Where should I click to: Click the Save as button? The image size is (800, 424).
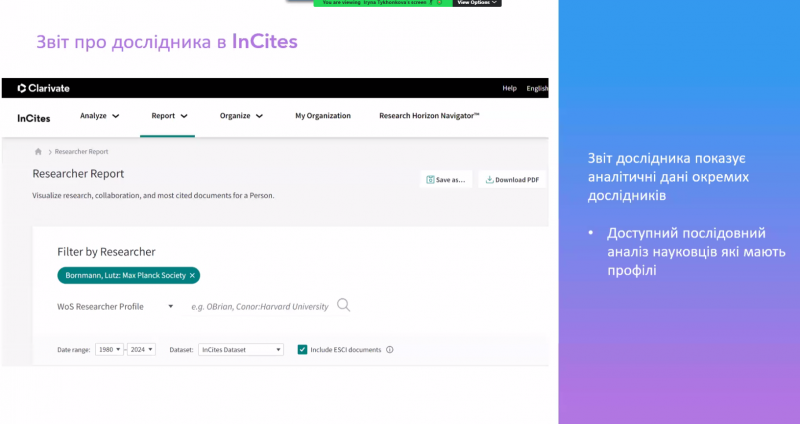point(446,180)
